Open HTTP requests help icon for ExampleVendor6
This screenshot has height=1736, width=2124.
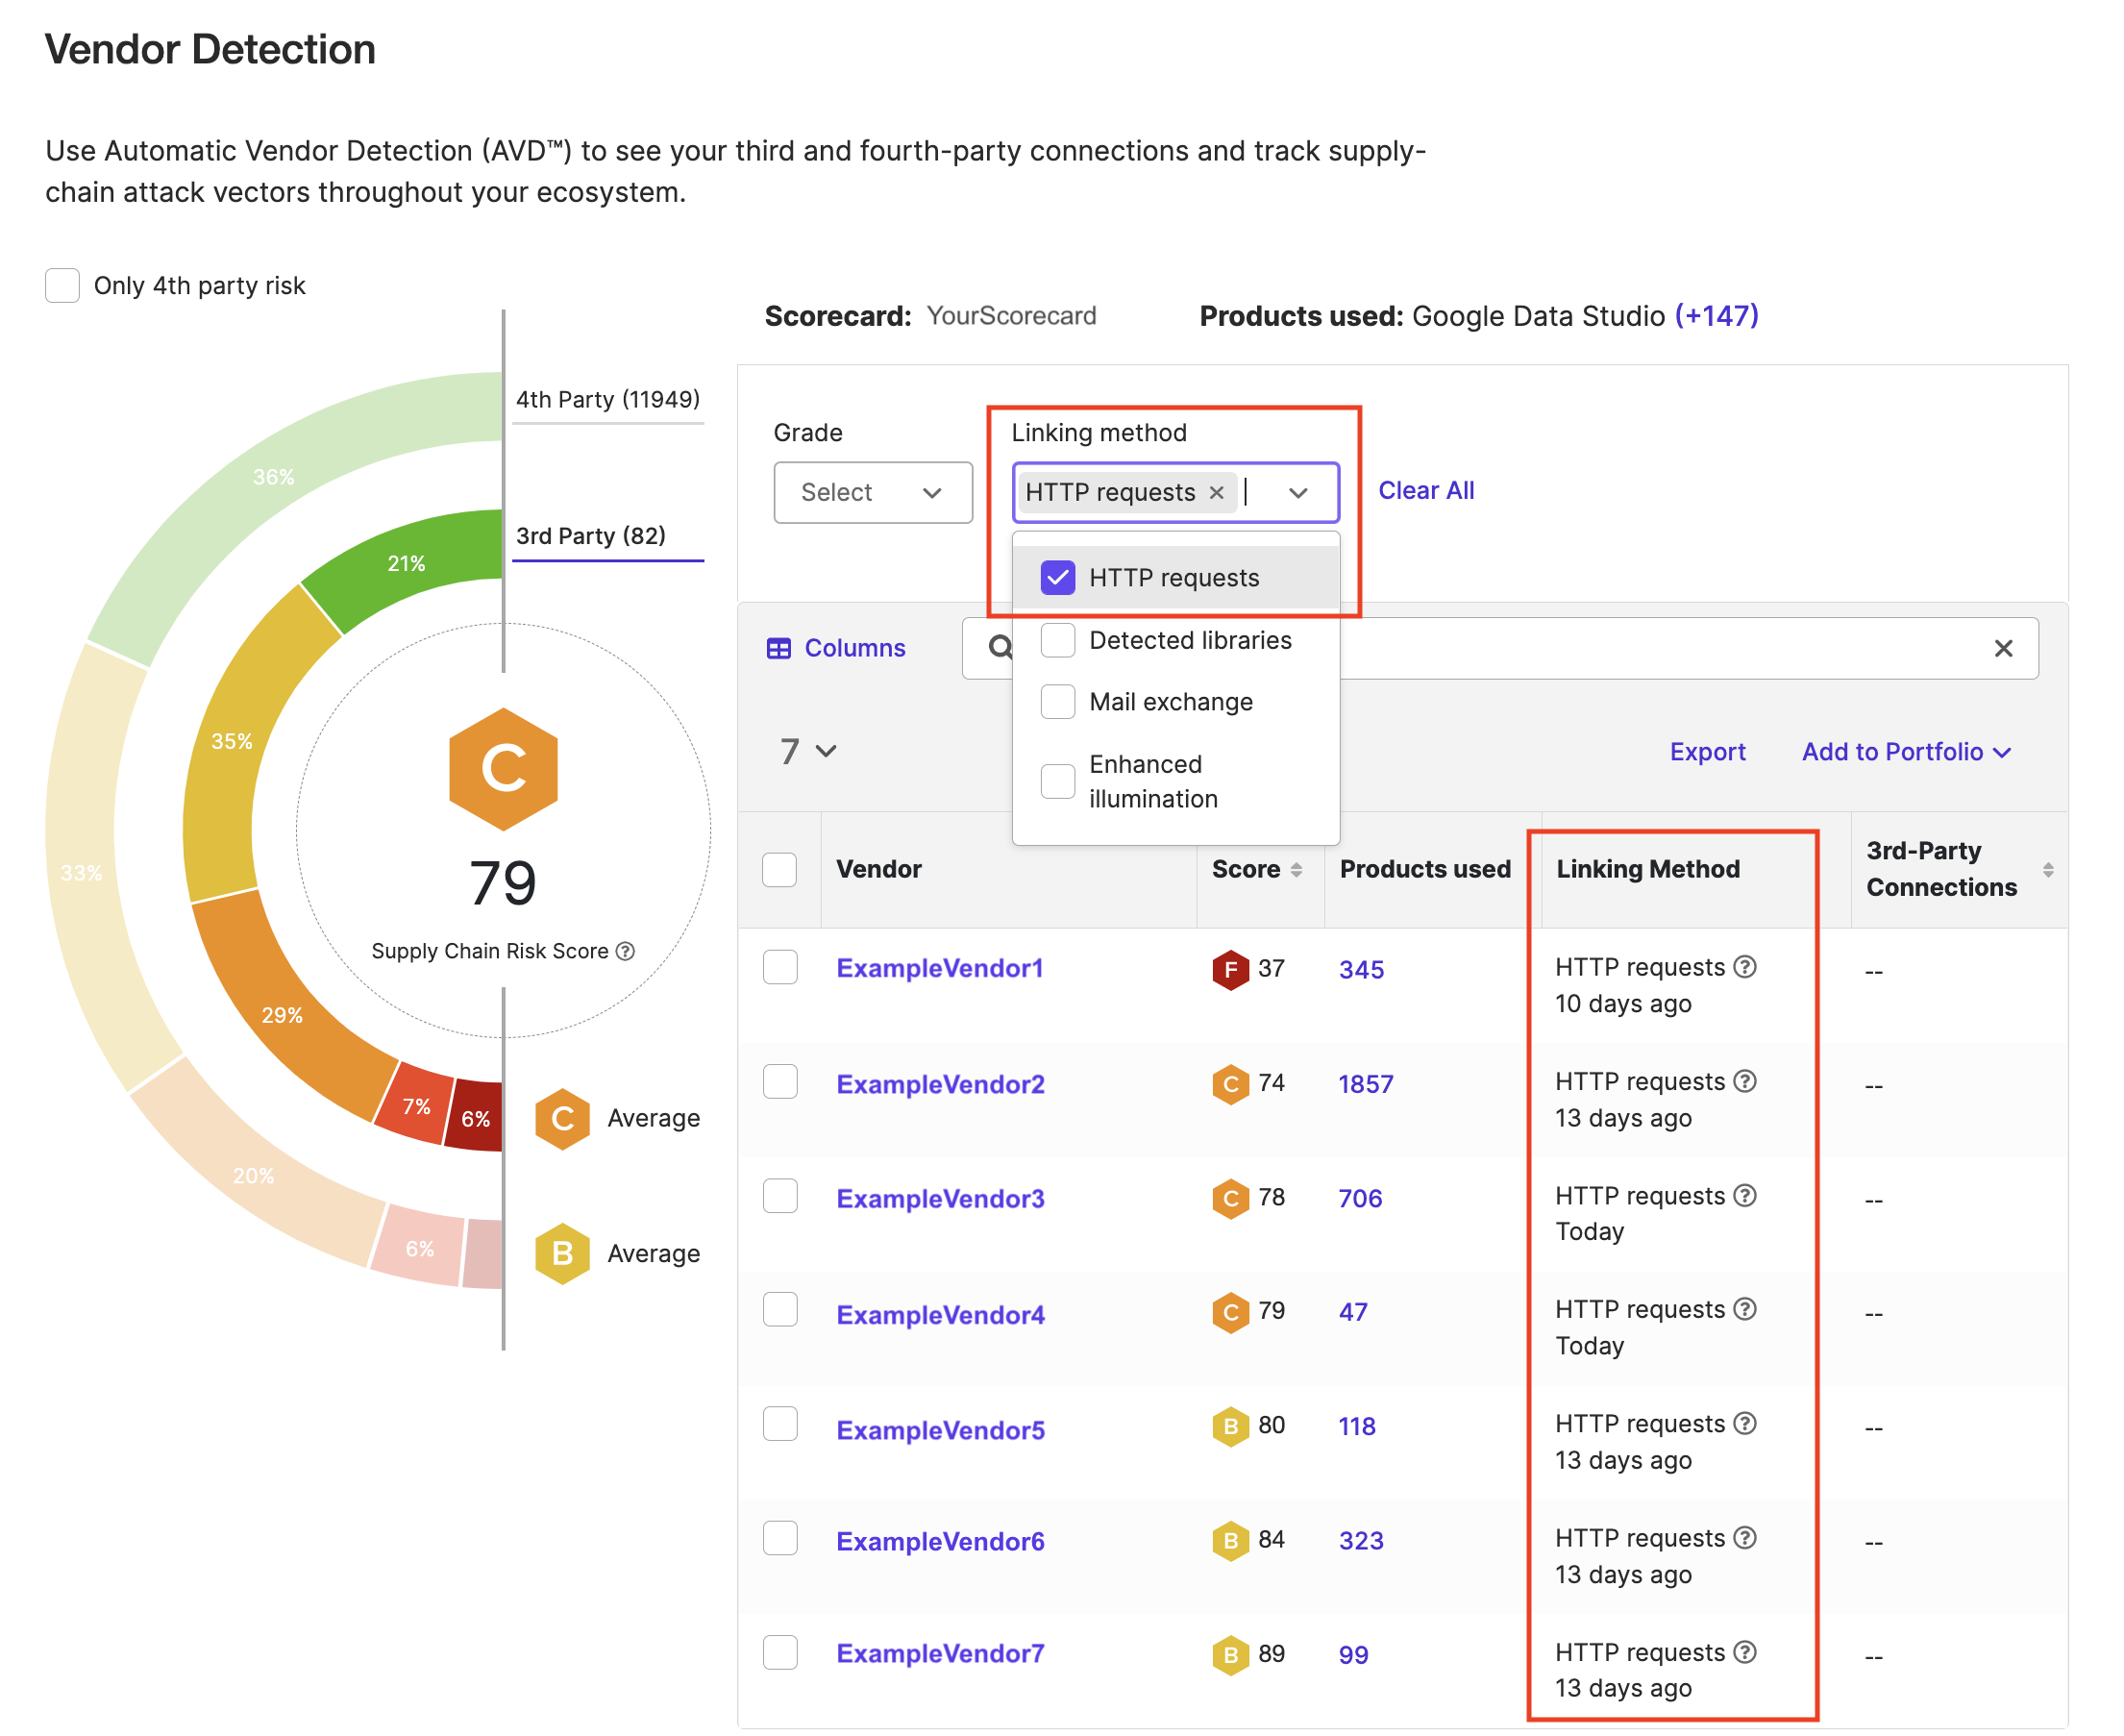click(x=1744, y=1537)
